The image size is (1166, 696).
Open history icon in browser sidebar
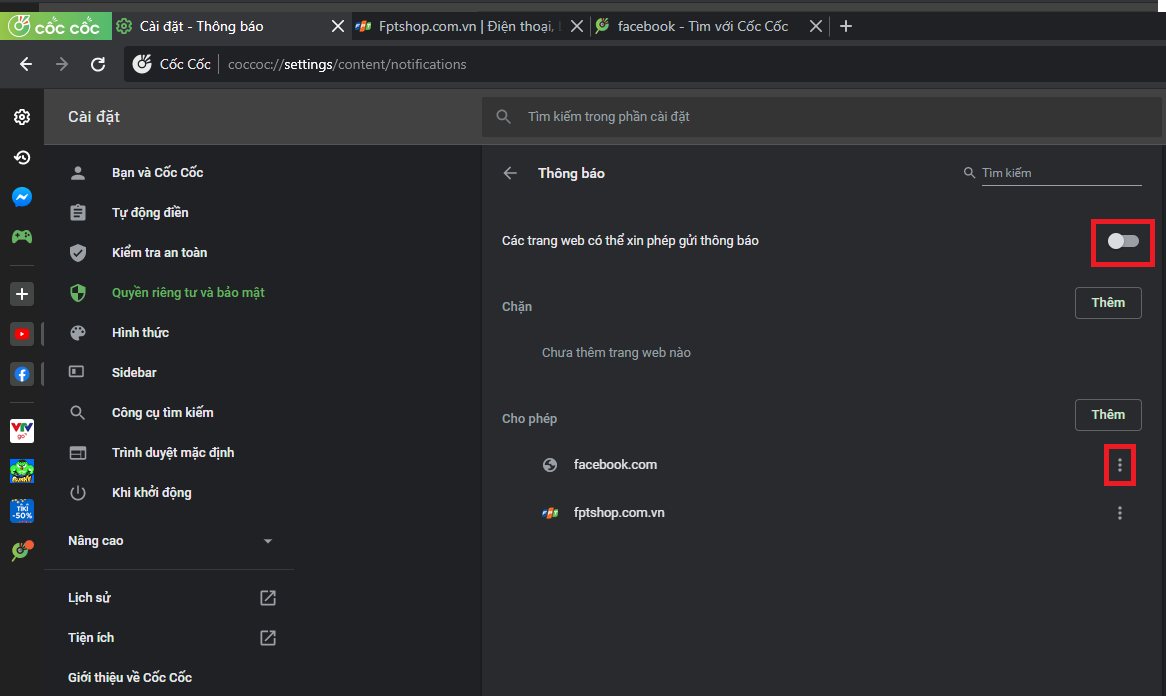(x=22, y=157)
